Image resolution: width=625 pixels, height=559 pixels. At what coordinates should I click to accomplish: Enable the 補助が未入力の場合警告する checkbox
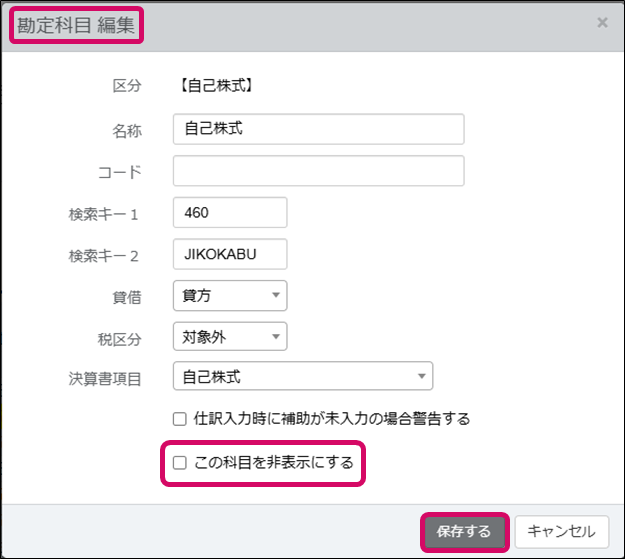(x=180, y=418)
